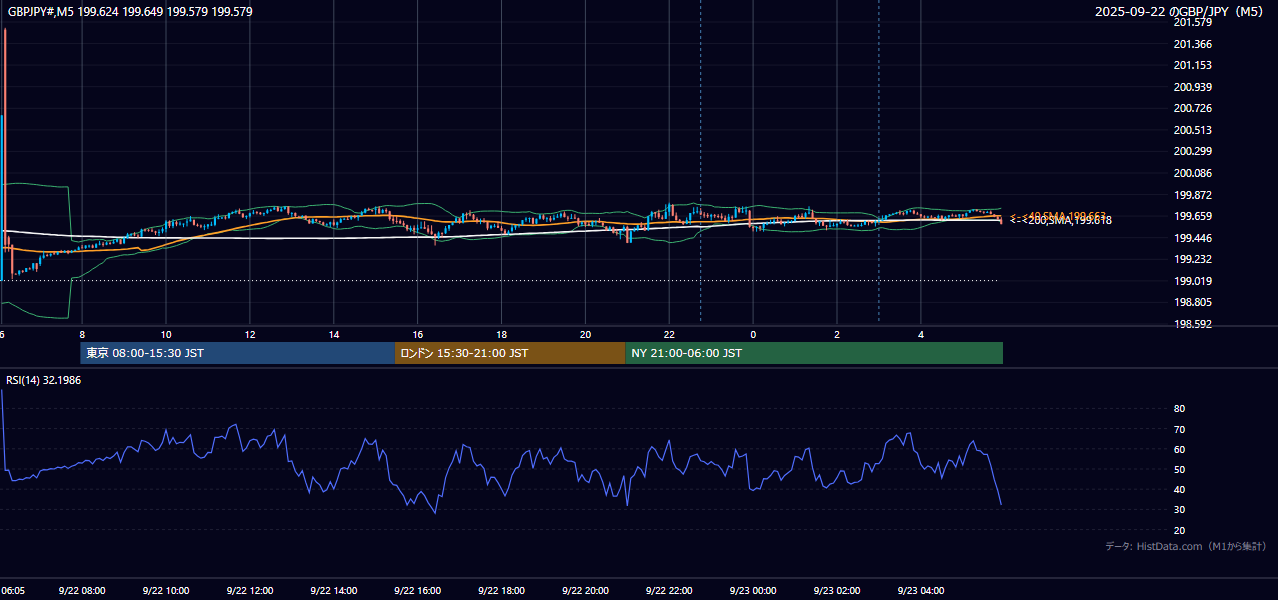Click price axis label 201.366
The width and height of the screenshot is (1278, 600).
click(1192, 44)
